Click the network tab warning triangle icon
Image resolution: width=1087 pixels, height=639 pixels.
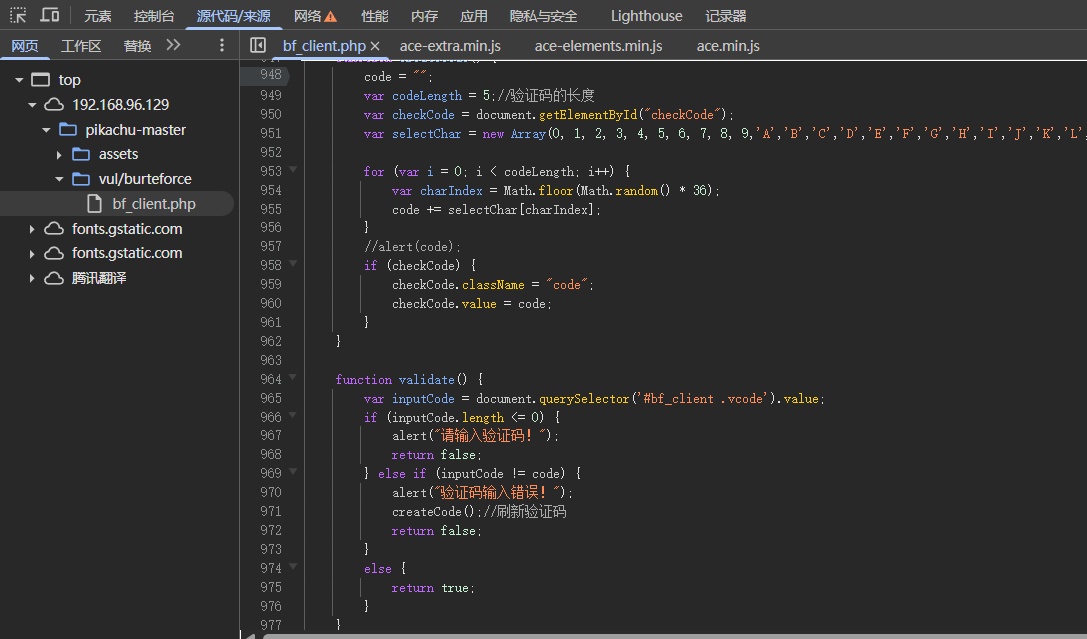click(x=331, y=17)
